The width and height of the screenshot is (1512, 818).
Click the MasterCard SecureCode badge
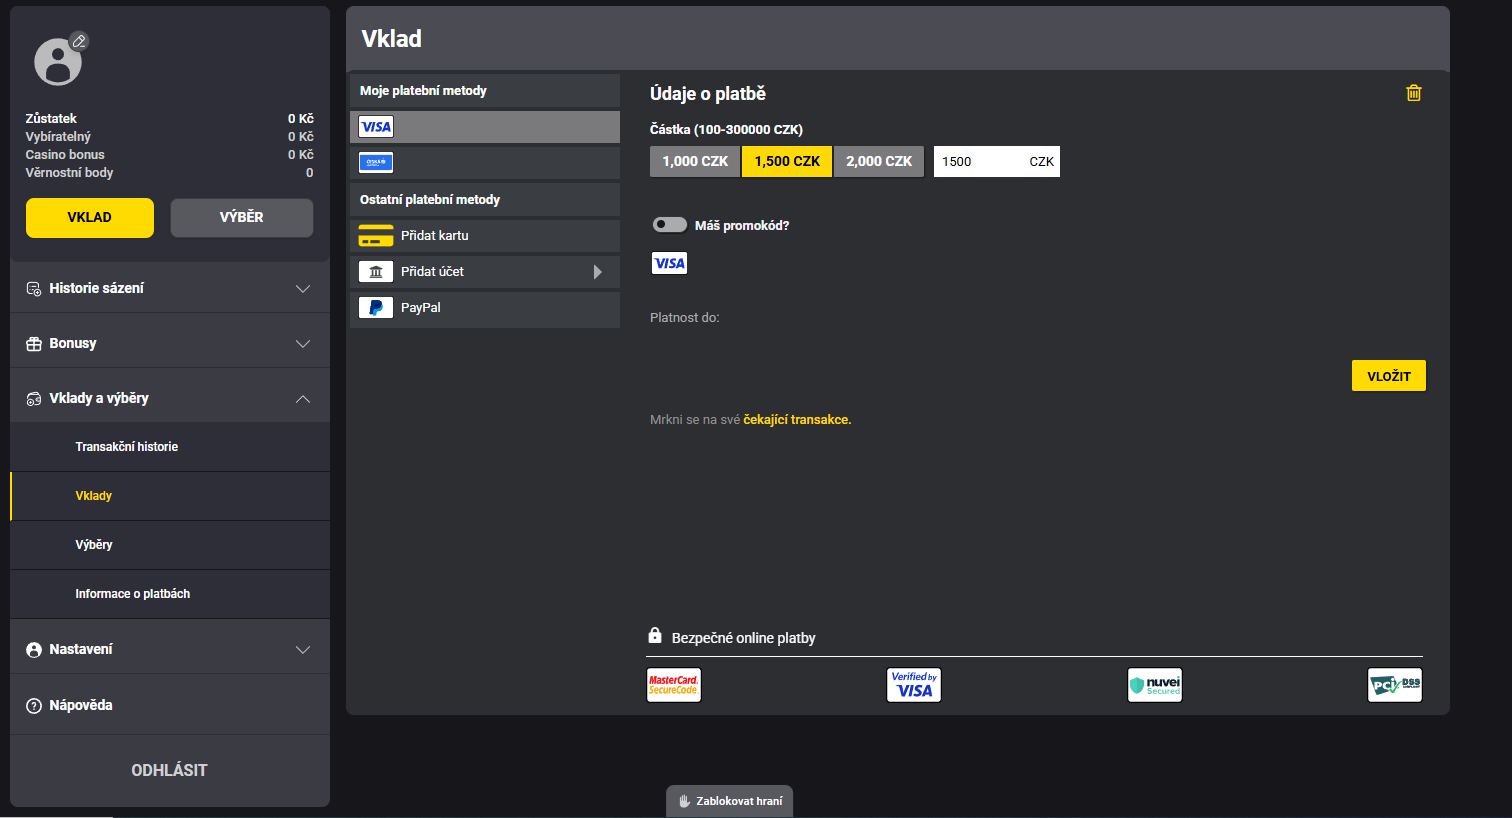pyautogui.click(x=674, y=685)
